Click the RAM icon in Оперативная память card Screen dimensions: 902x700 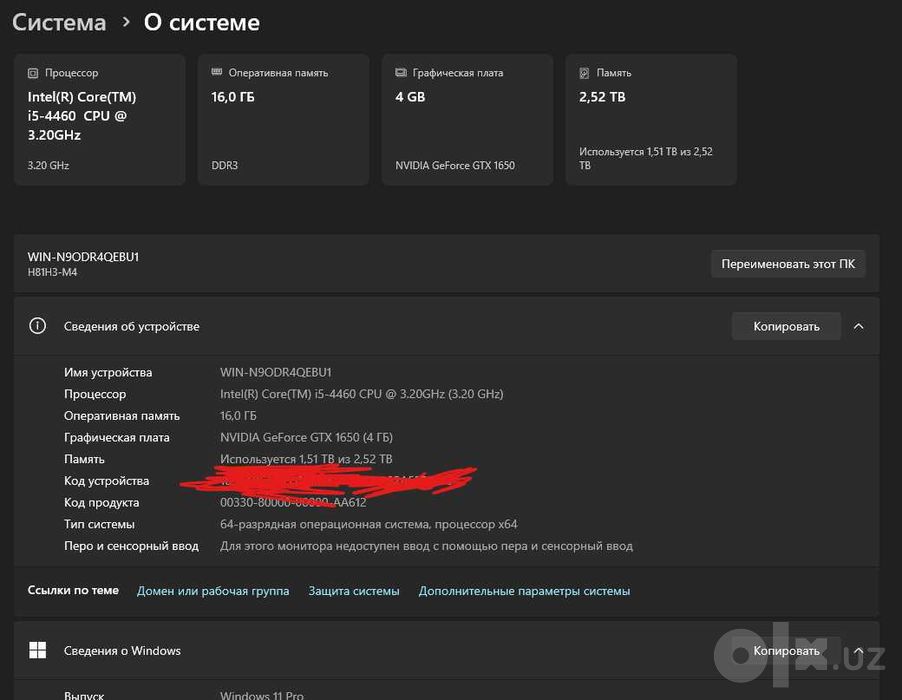coord(216,72)
